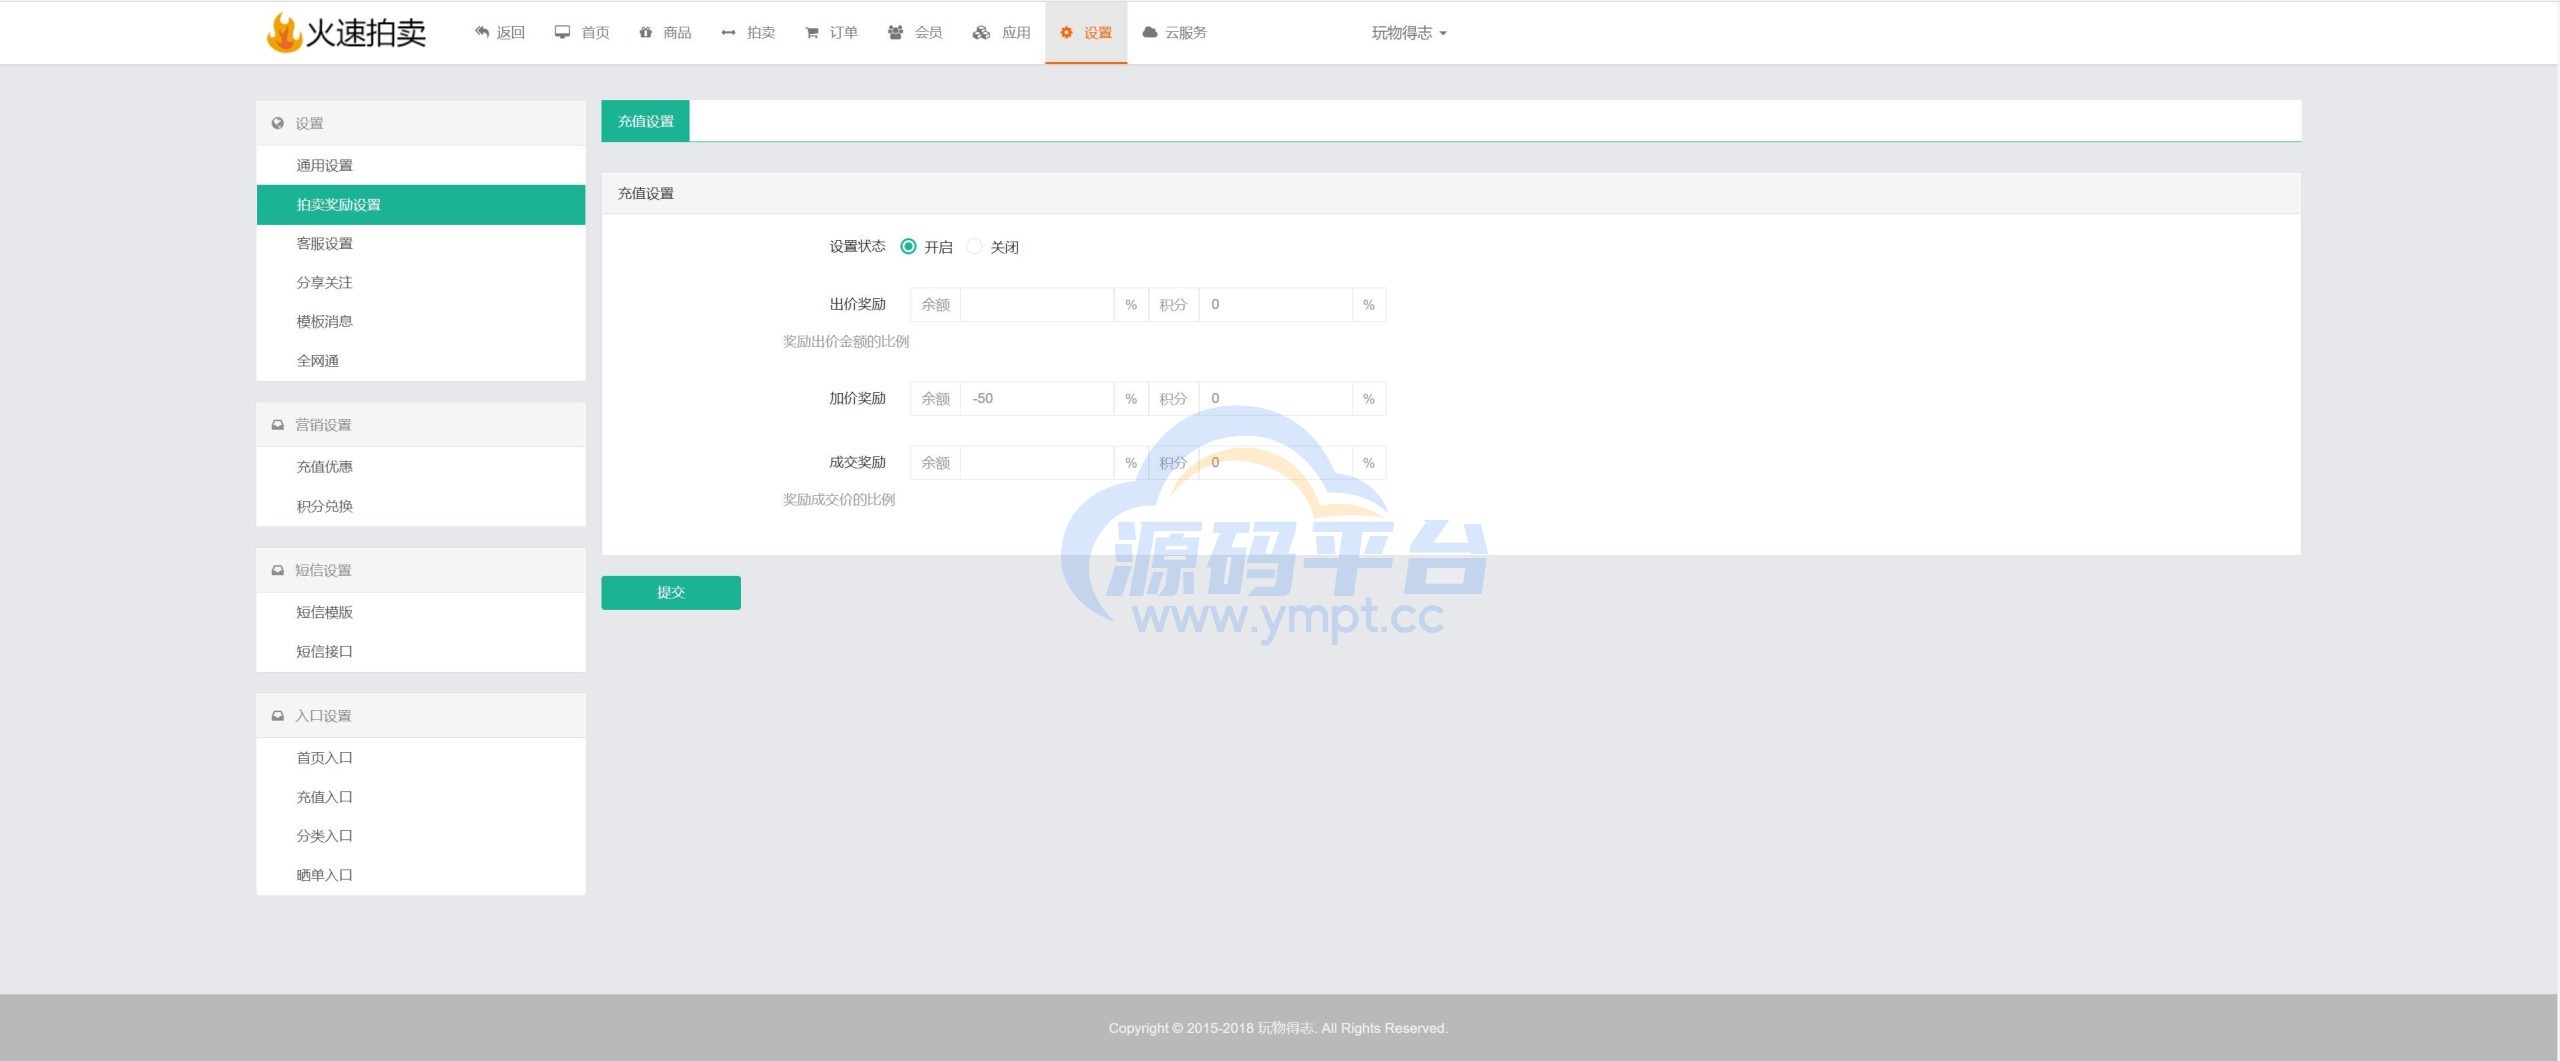The height and width of the screenshot is (1061, 2560).
Task: Click the 短信设置 section header
Action: click(x=421, y=570)
